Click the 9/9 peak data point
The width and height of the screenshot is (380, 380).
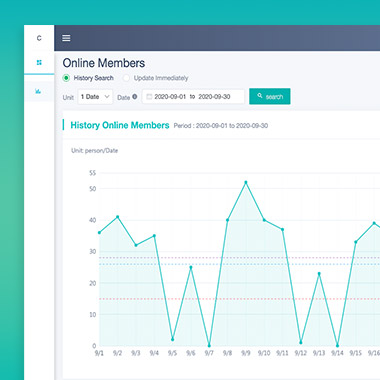tap(246, 182)
